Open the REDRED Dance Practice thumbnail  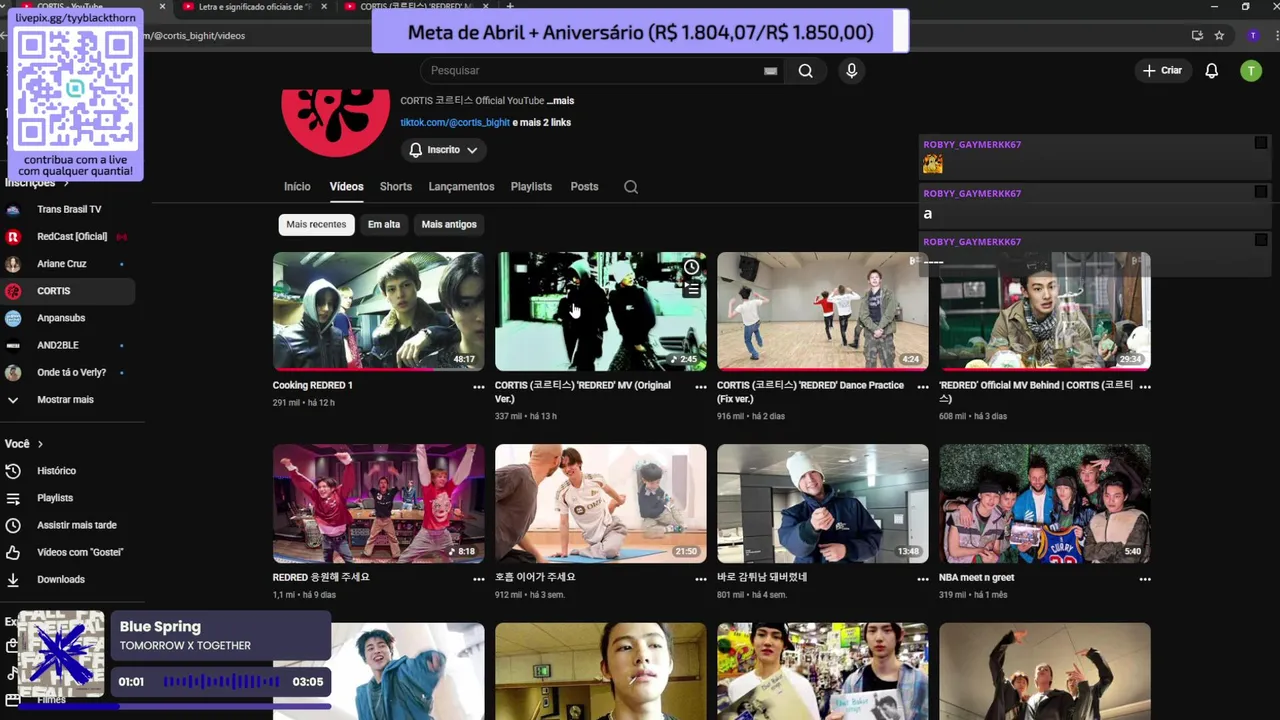point(822,311)
